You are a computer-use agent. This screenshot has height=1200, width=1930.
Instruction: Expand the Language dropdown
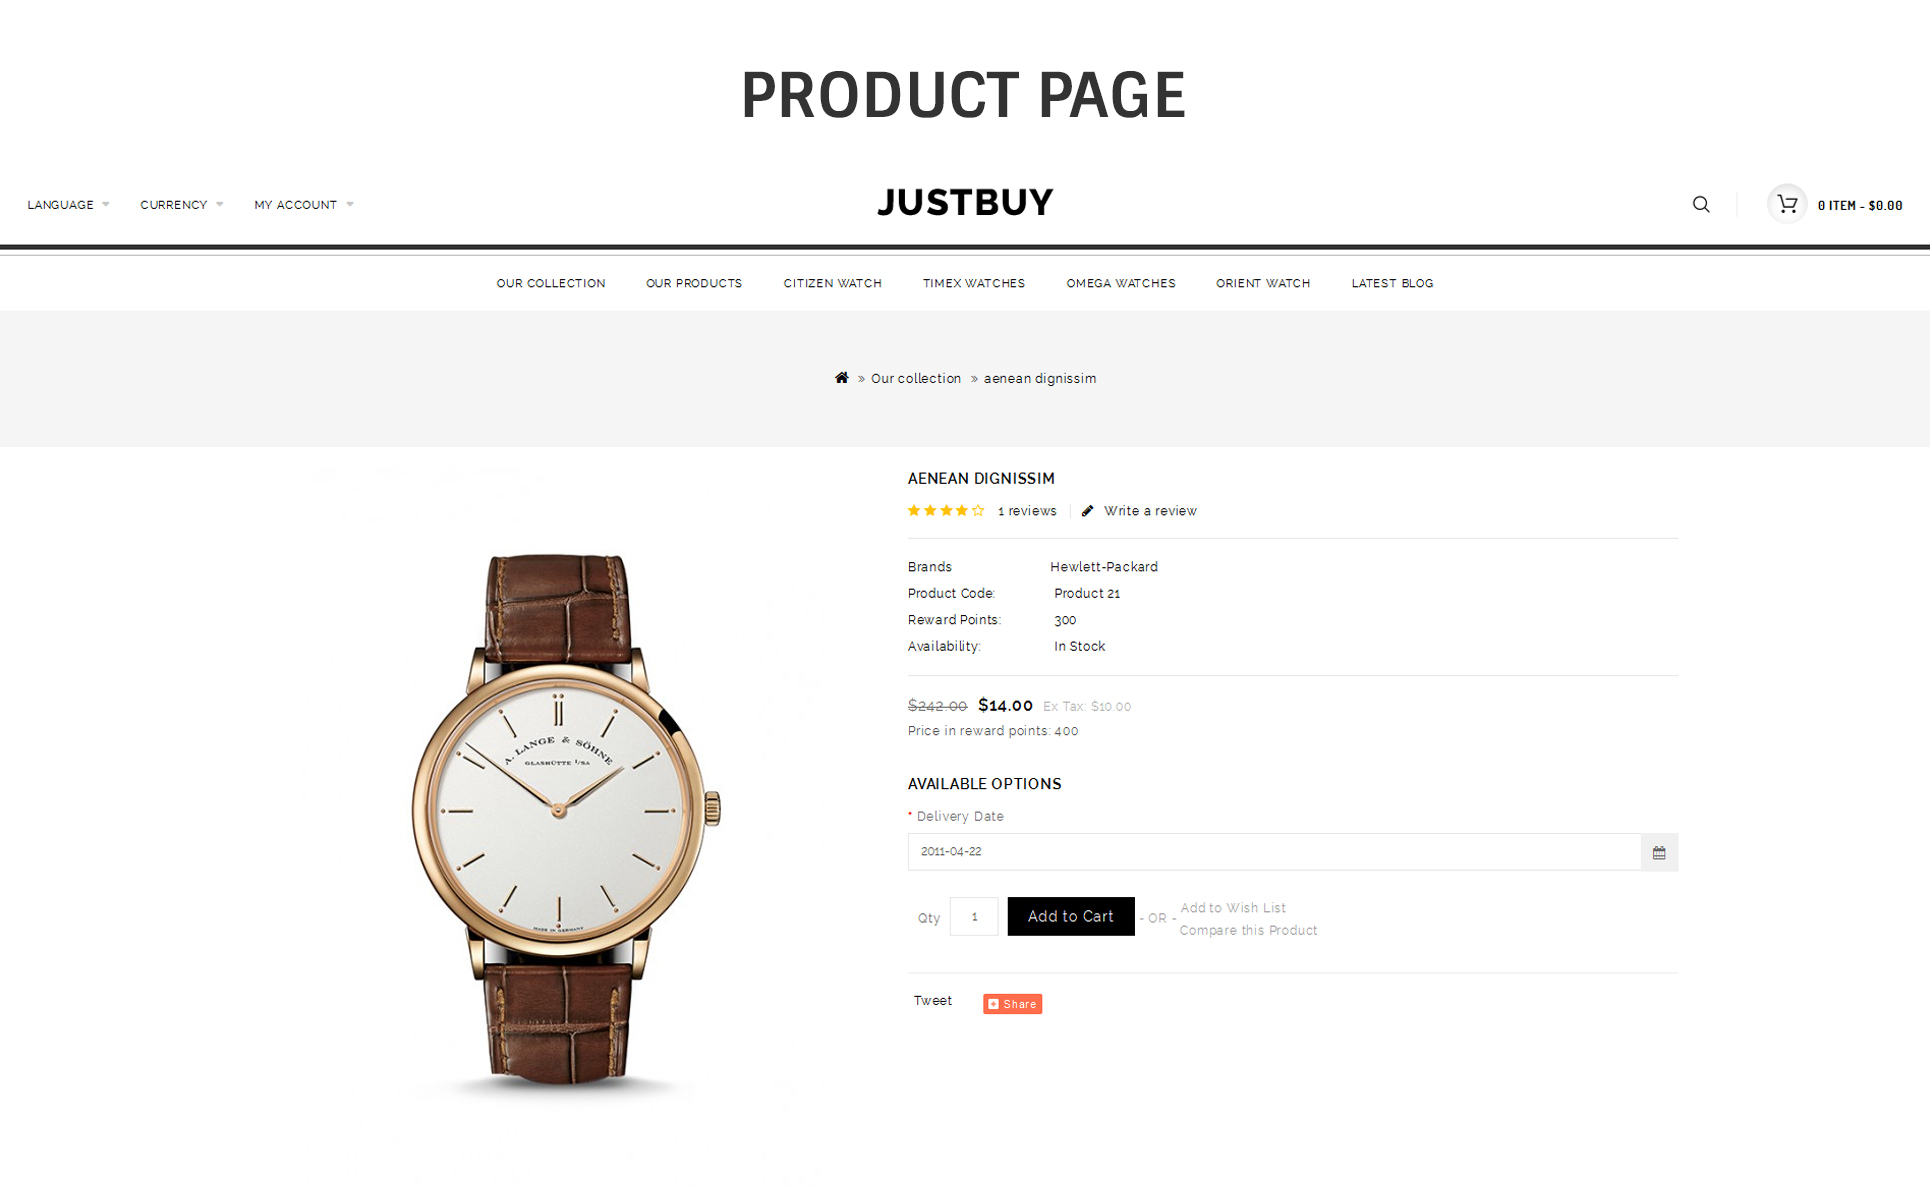point(68,205)
